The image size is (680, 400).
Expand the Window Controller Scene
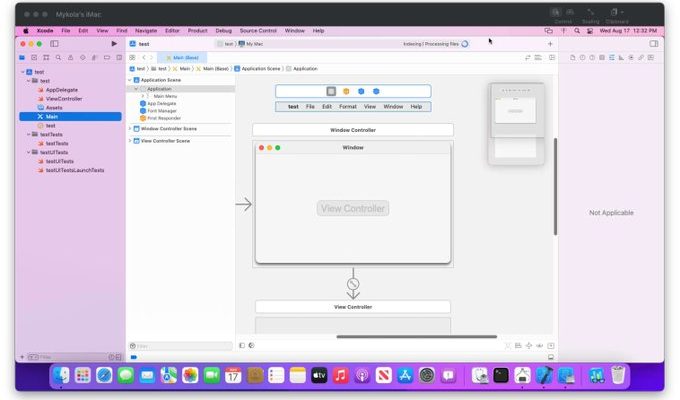coord(130,129)
